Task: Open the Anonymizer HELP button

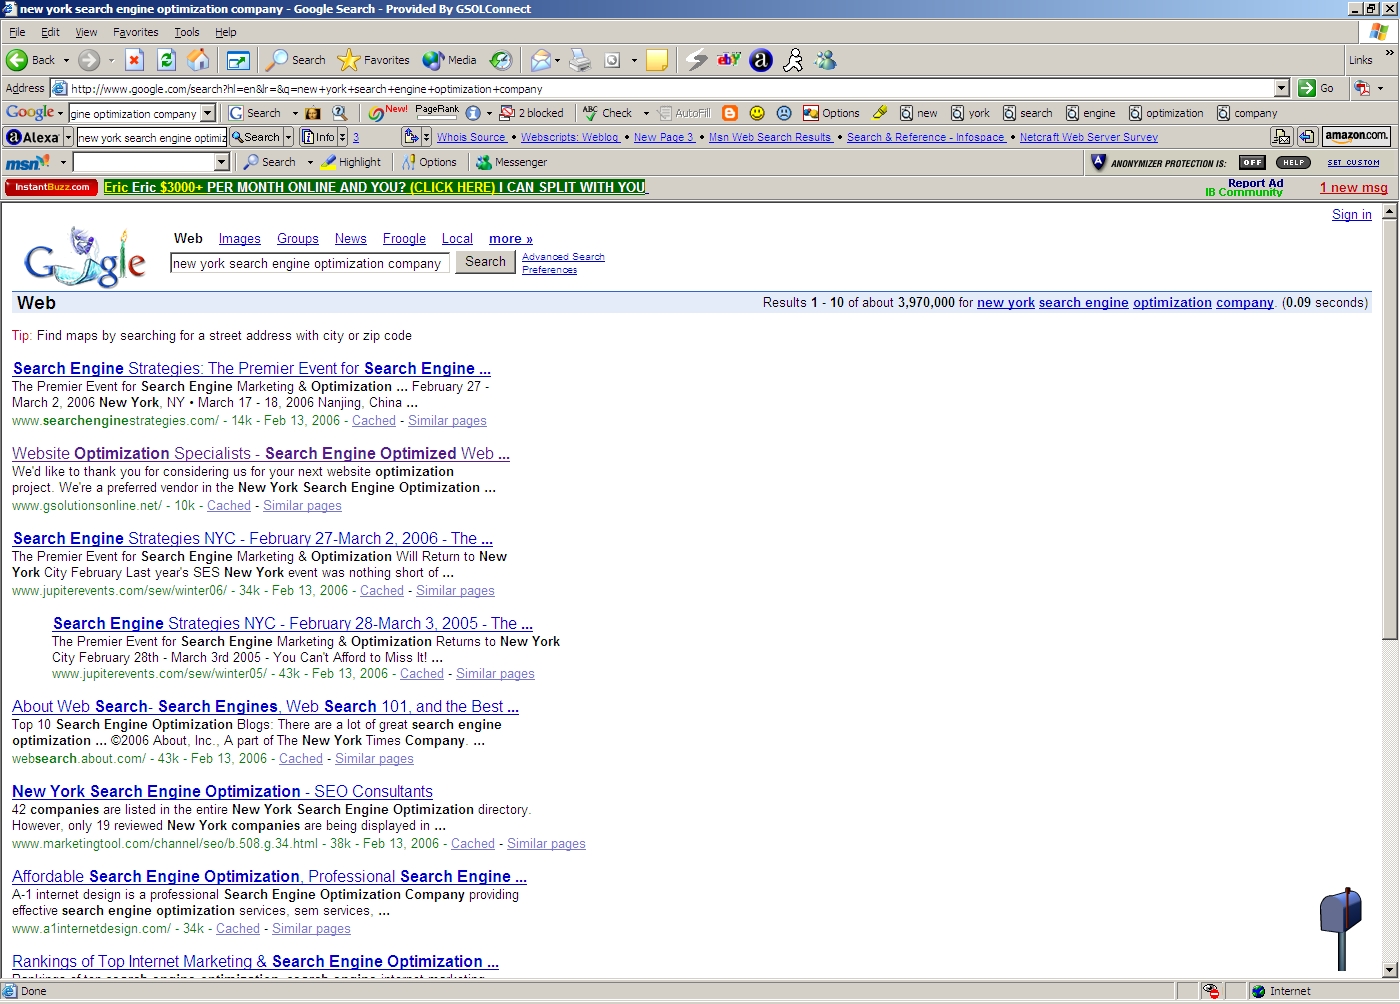Action: pos(1293,162)
